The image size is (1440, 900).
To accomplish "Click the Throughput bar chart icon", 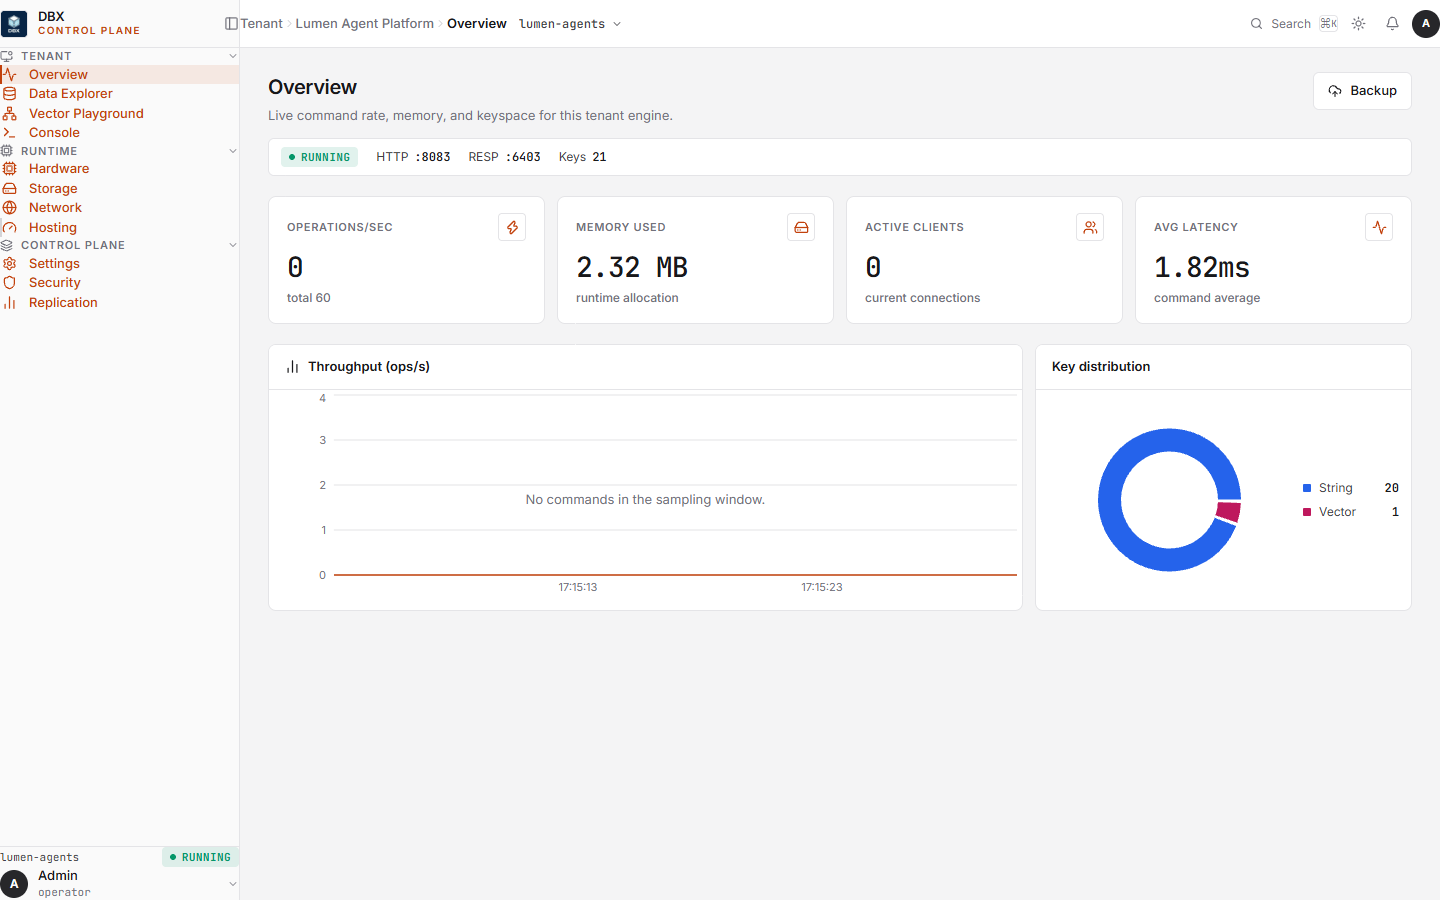I will (292, 367).
